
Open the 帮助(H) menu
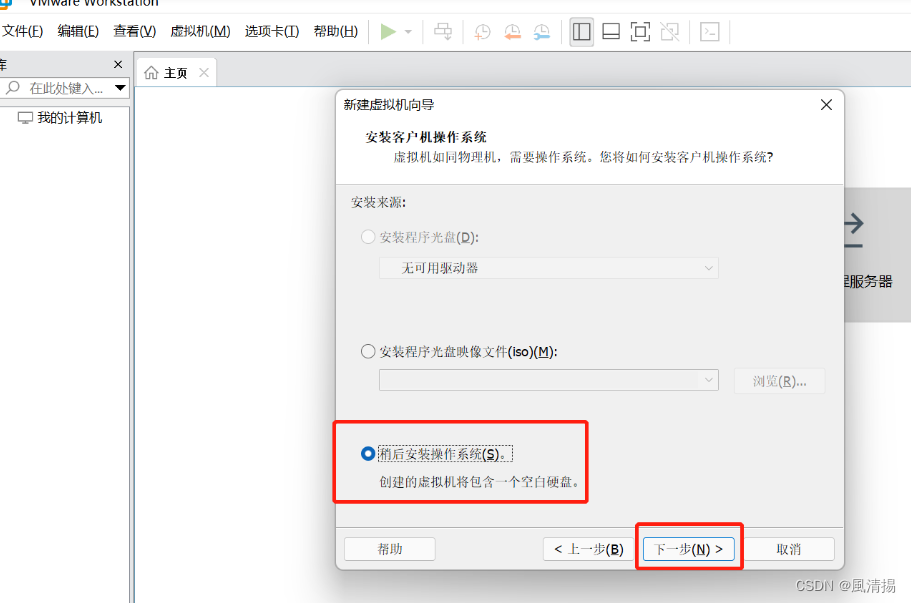(x=335, y=31)
